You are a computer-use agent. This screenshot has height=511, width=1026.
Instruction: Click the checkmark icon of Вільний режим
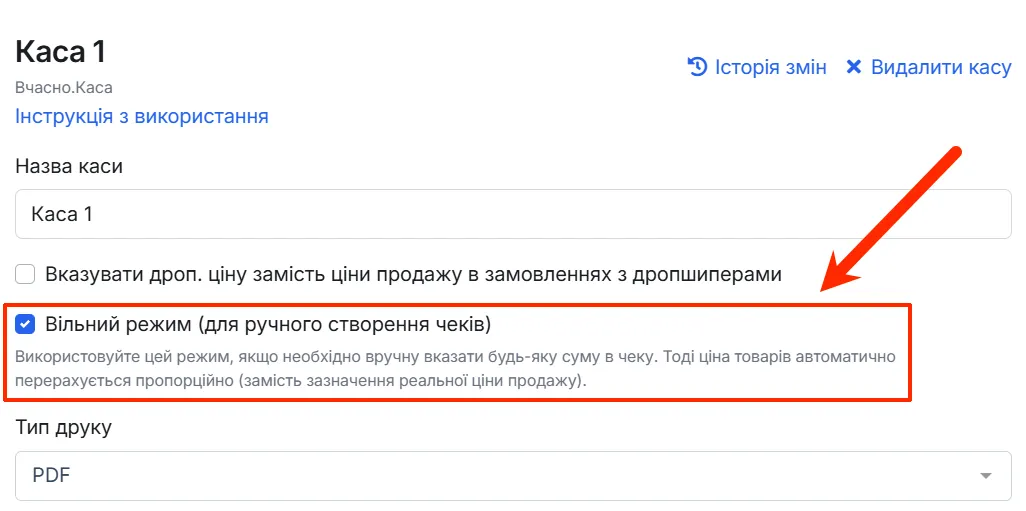(25, 324)
